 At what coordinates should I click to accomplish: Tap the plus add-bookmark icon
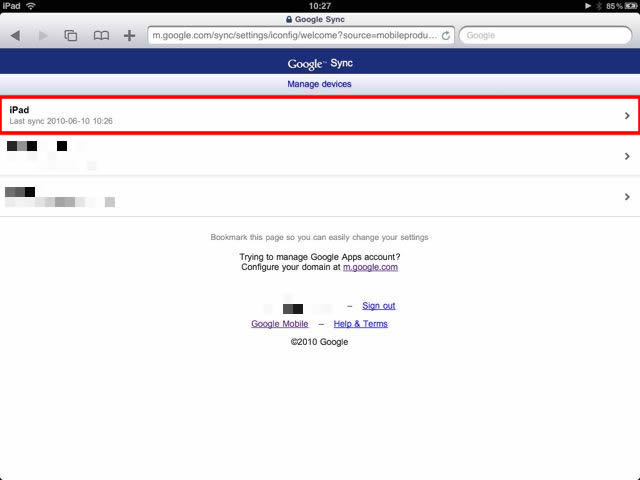pyautogui.click(x=129, y=36)
